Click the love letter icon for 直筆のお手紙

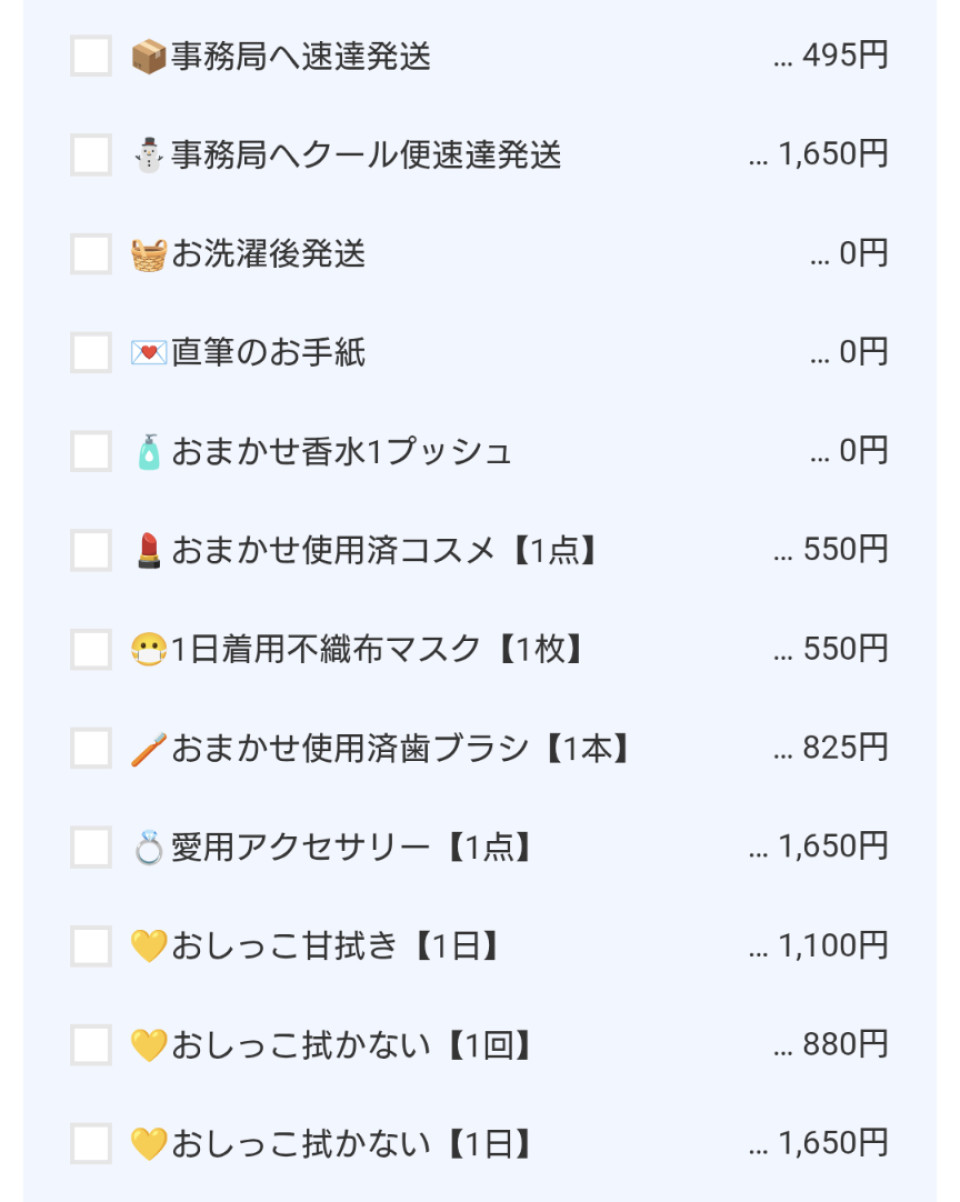[149, 353]
